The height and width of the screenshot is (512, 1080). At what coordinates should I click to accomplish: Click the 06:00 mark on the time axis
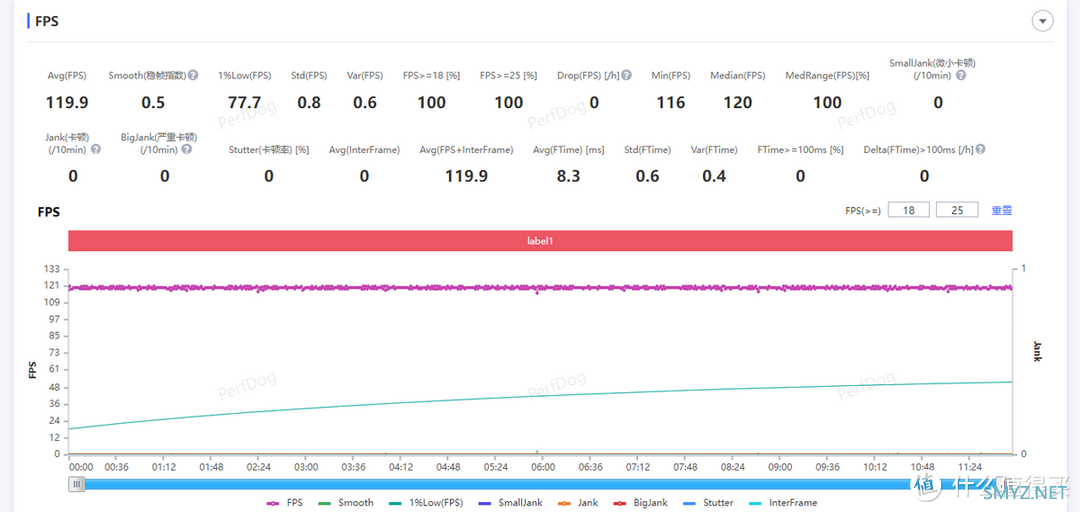[543, 467]
